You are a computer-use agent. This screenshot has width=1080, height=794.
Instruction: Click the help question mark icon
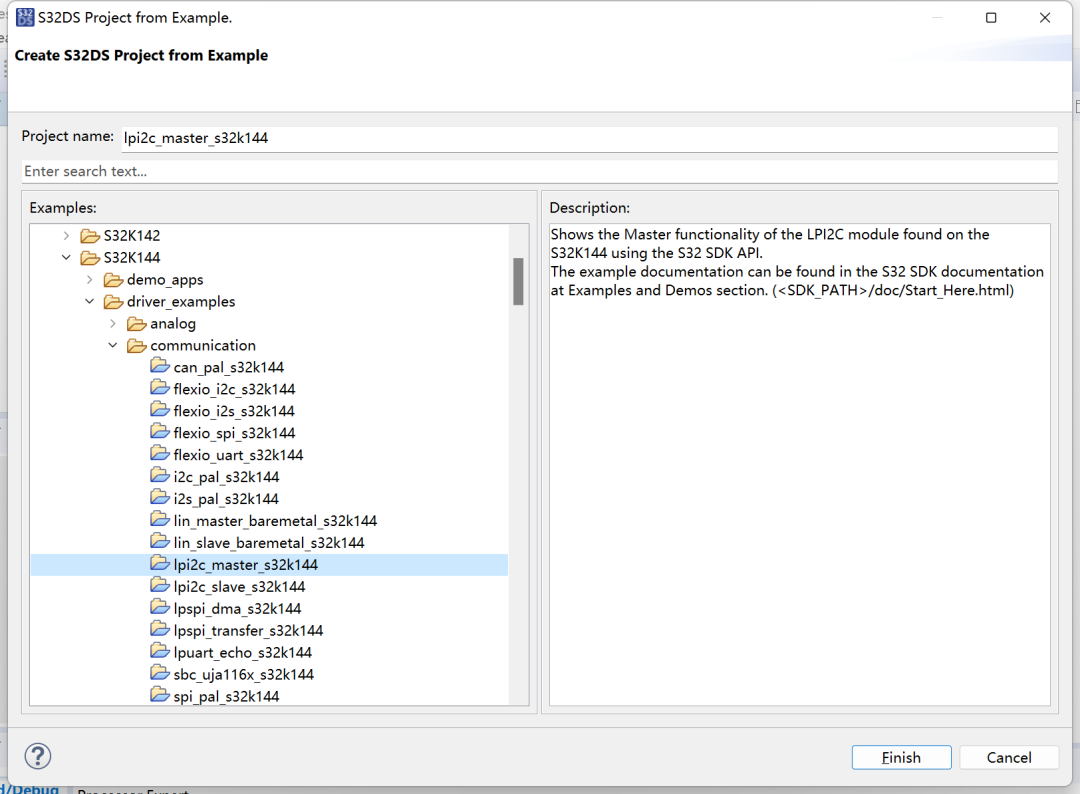tap(37, 756)
